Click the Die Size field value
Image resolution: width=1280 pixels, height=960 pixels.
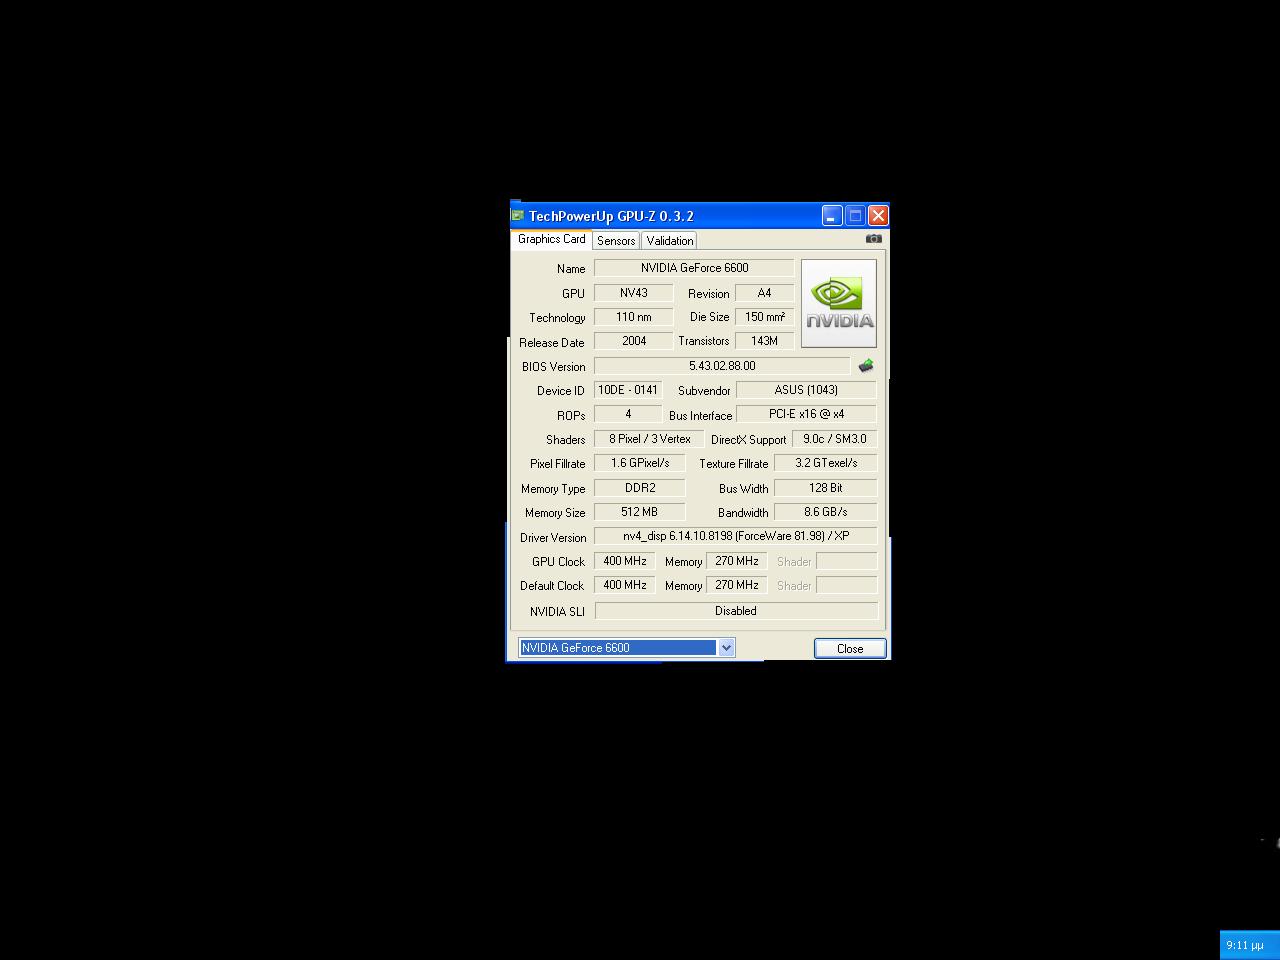pyautogui.click(x=764, y=317)
